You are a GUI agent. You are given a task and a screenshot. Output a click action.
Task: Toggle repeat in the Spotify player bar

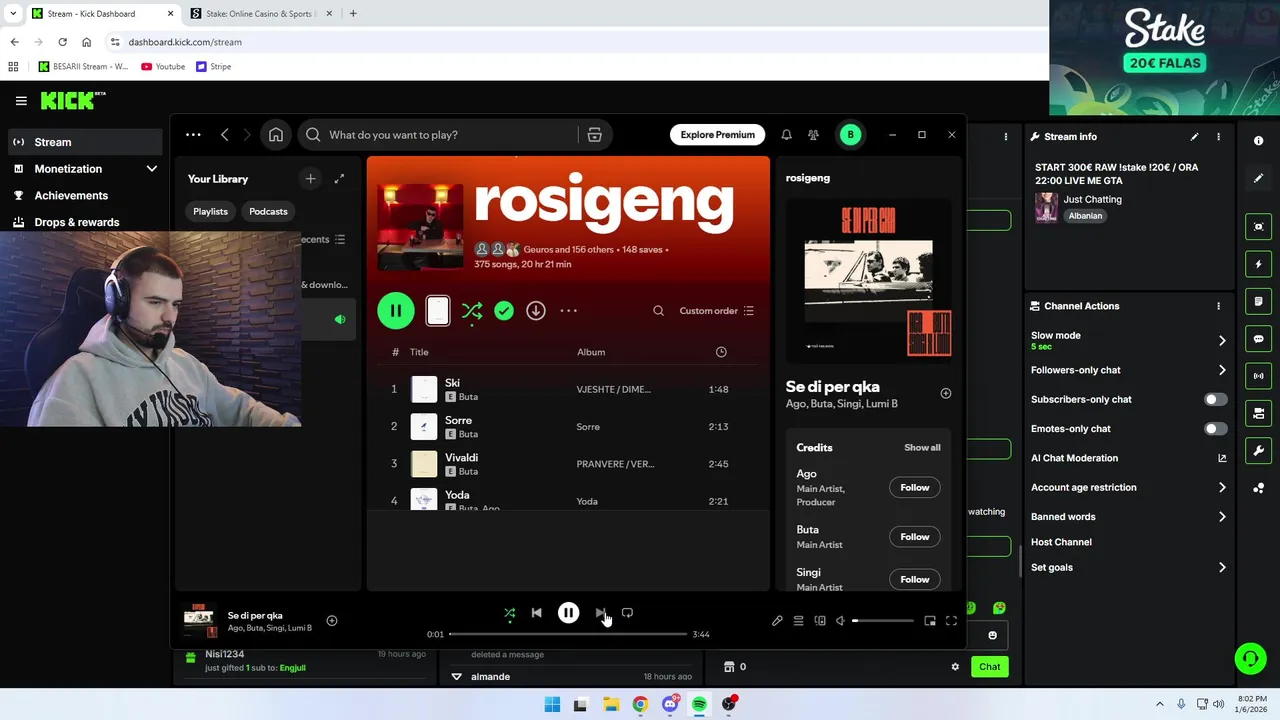627,613
